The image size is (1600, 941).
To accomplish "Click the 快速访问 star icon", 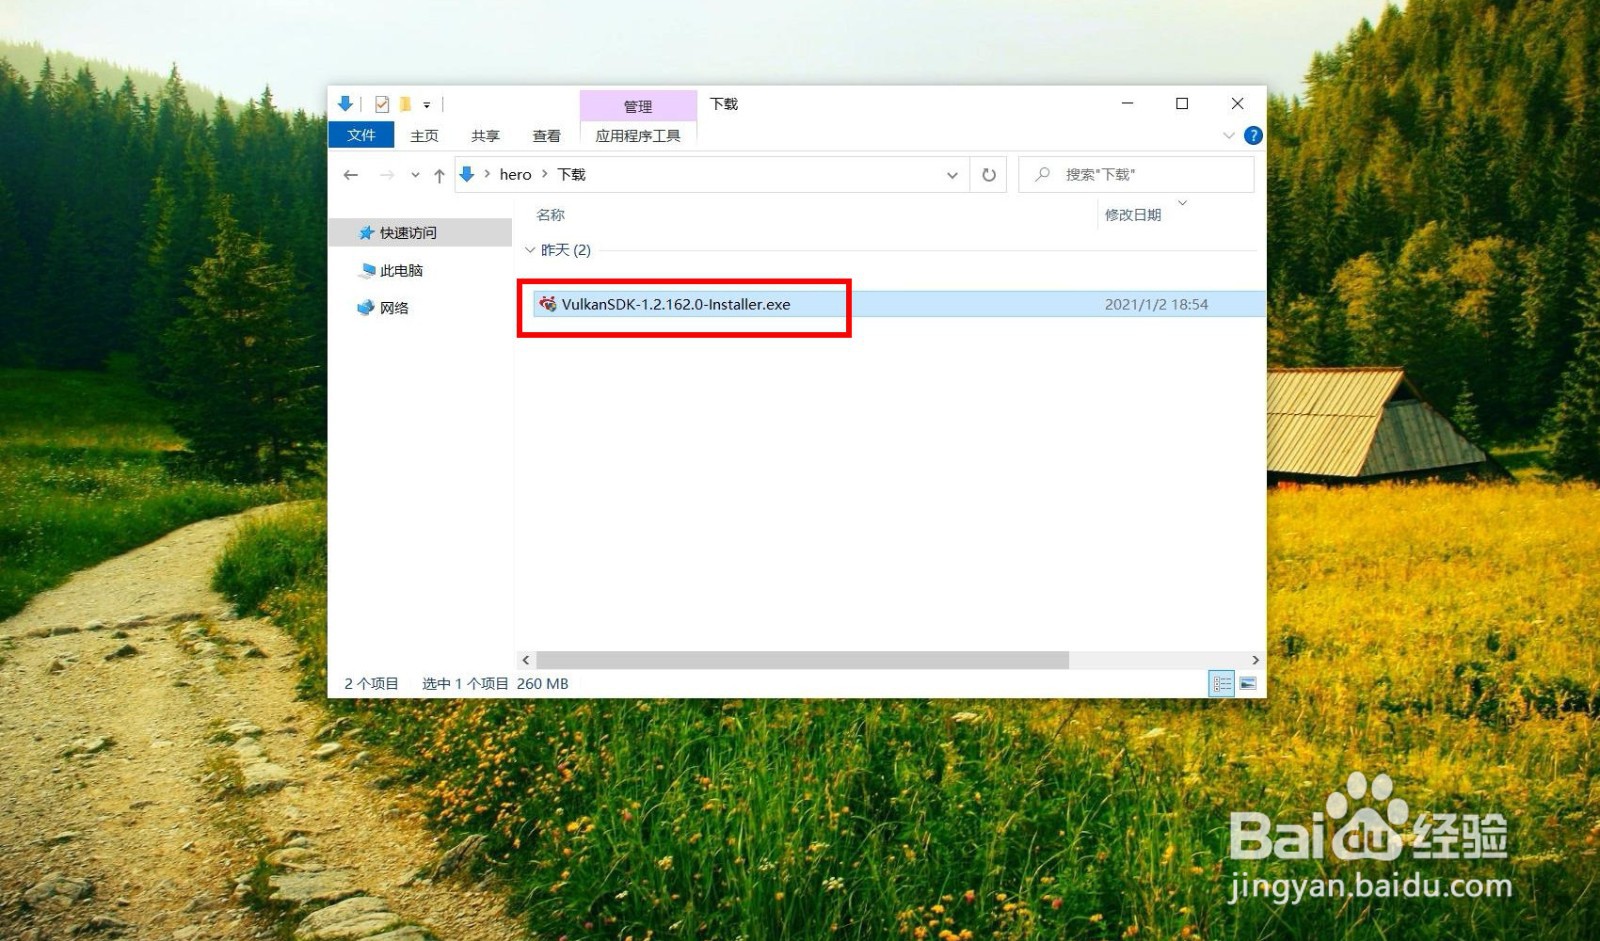I will 366,232.
